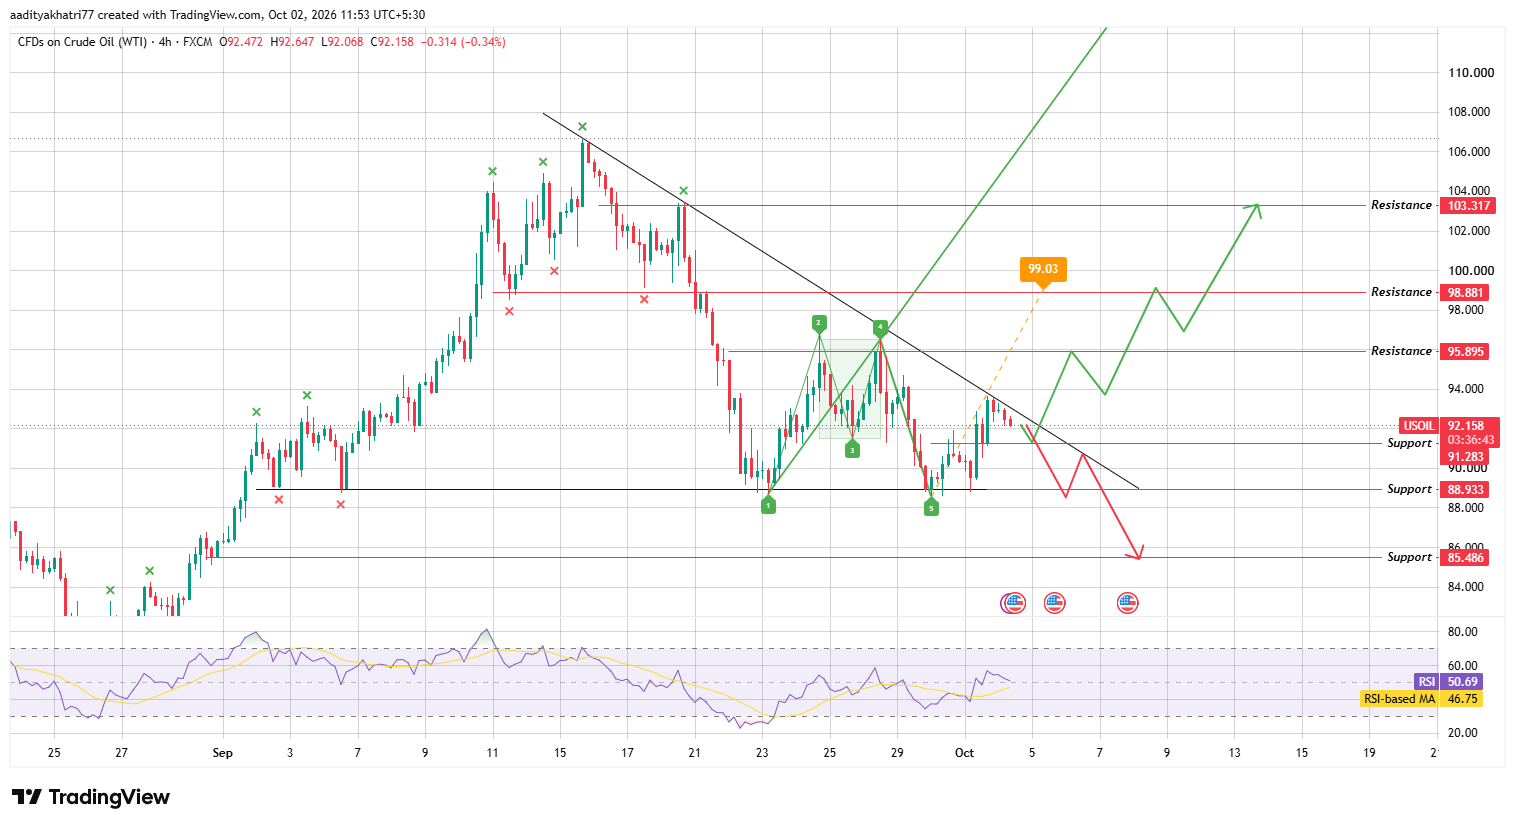Click the aadityakhatri77 created with TradingView.com caption
This screenshot has height=827, width=1515.
[137, 15]
